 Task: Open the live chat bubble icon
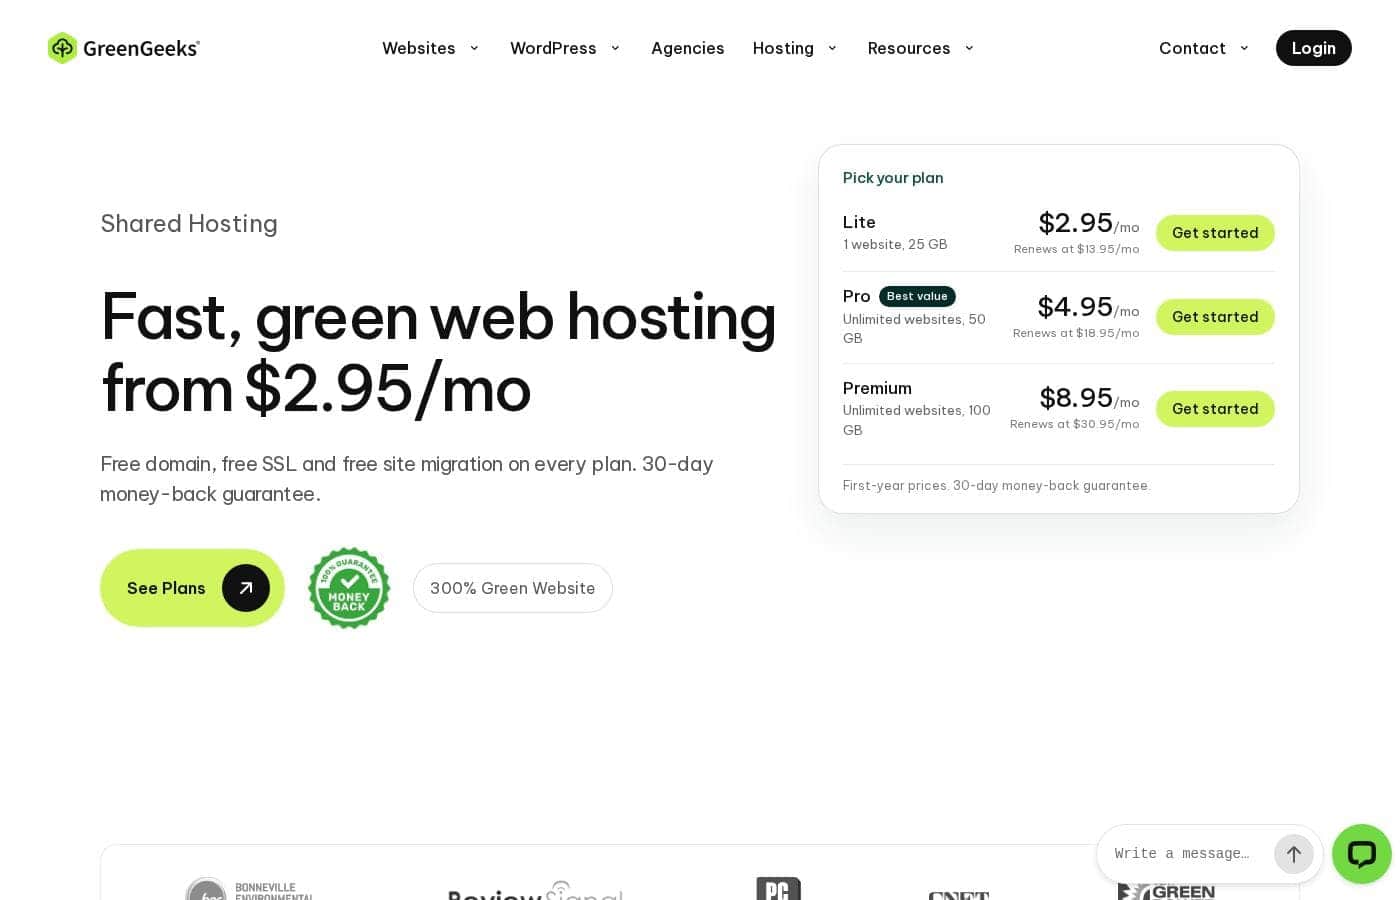(1362, 854)
